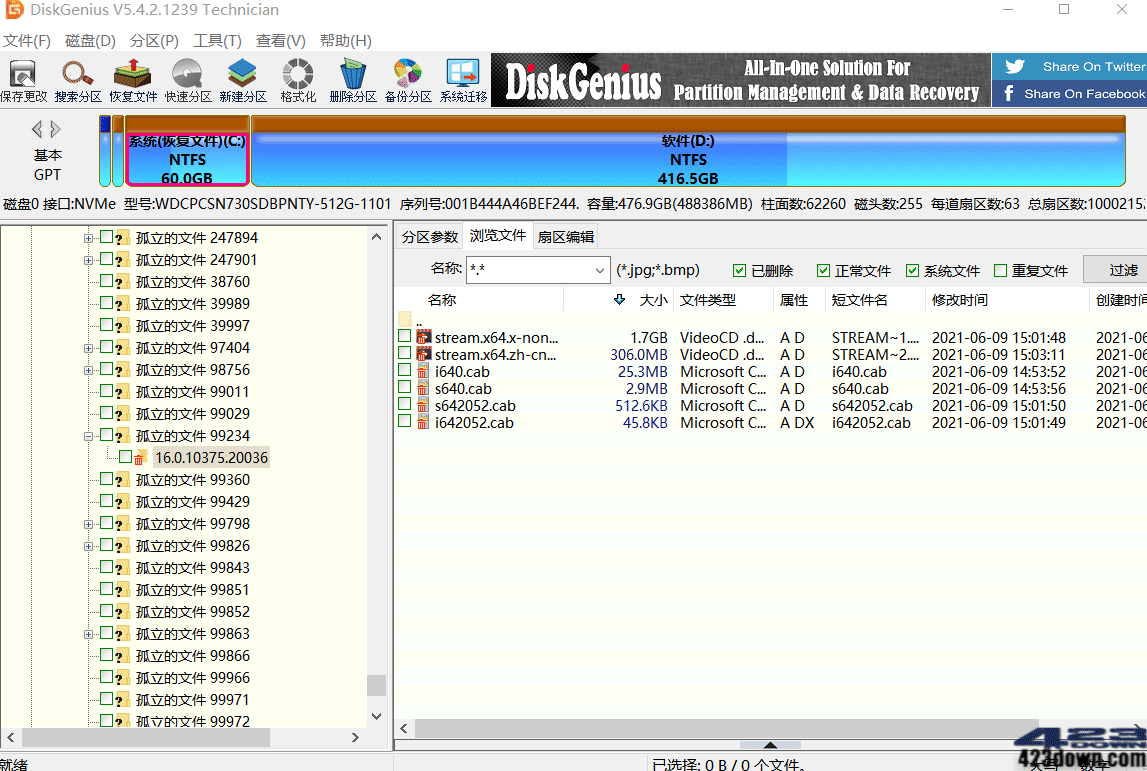1147x771 pixels.
Task: Click the folder icon of 孤立的文件 247894
Action: pyautogui.click(x=123, y=238)
